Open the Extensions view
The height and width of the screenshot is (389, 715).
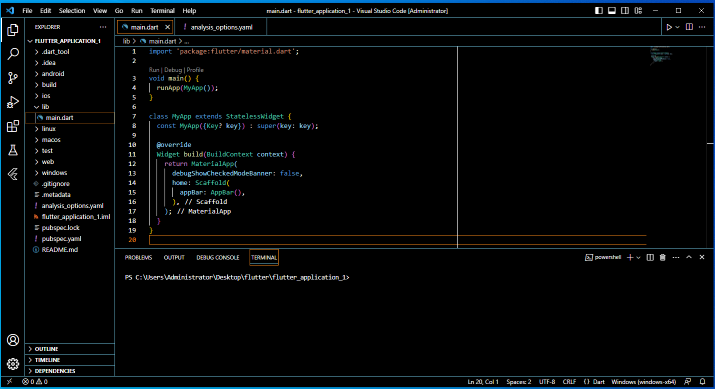tap(13, 126)
